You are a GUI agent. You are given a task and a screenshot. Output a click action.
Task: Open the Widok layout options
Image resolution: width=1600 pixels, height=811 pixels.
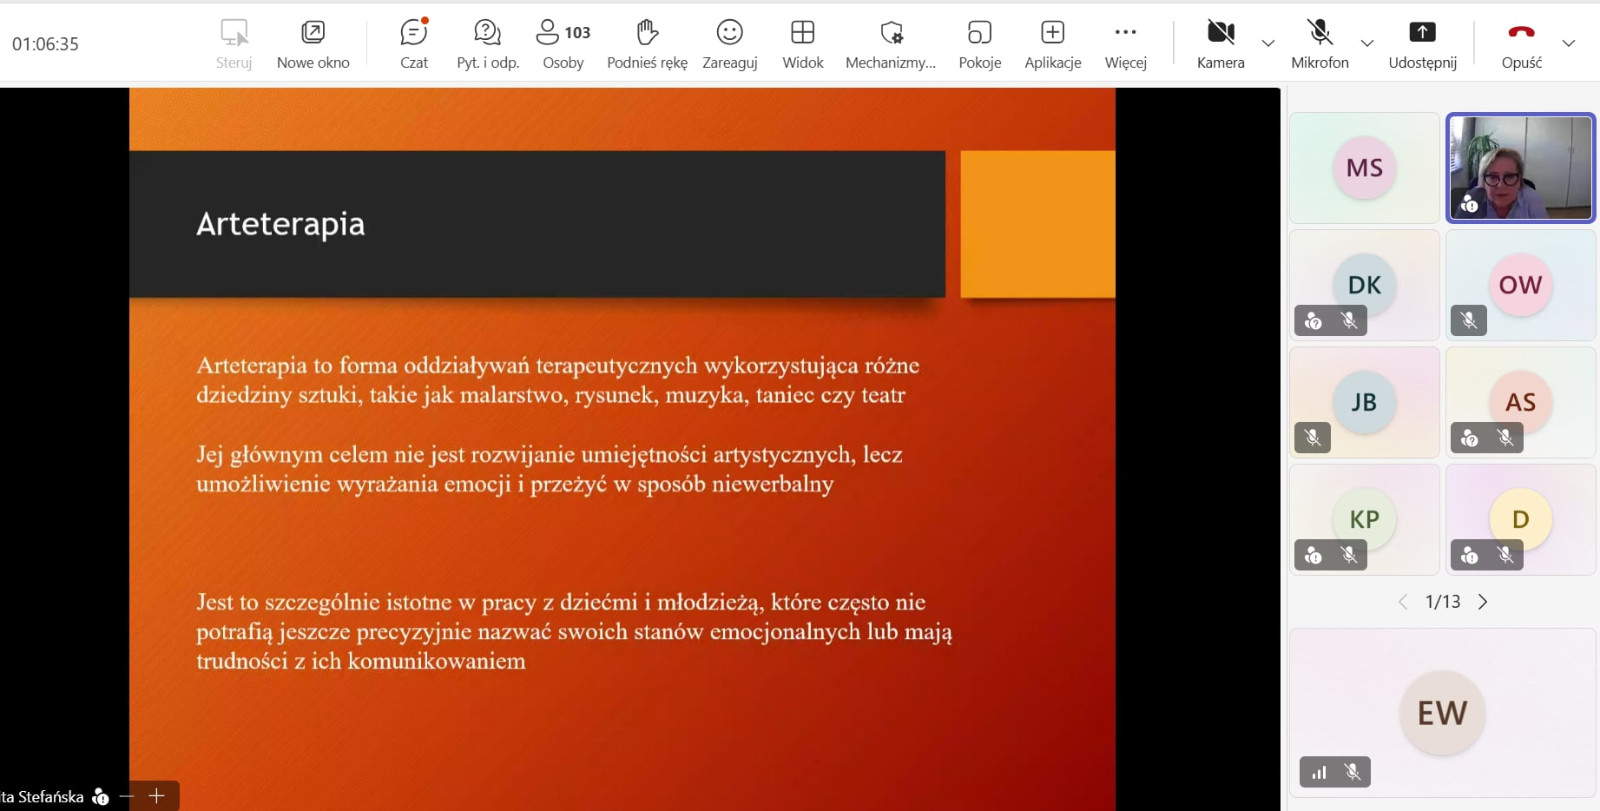[x=802, y=44]
